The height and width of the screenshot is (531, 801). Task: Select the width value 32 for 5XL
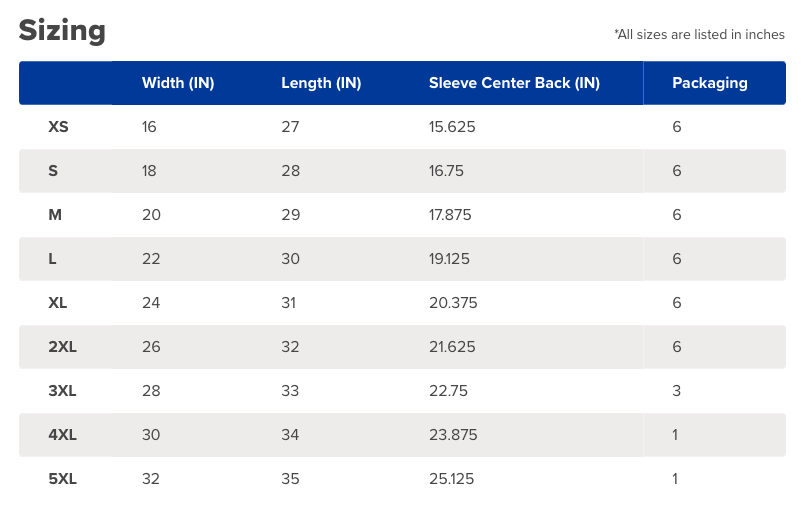151,479
